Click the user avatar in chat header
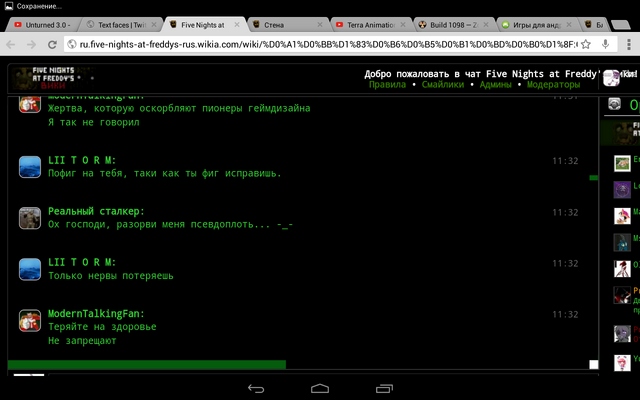Image resolution: width=640 pixels, height=400 pixels. [611, 78]
